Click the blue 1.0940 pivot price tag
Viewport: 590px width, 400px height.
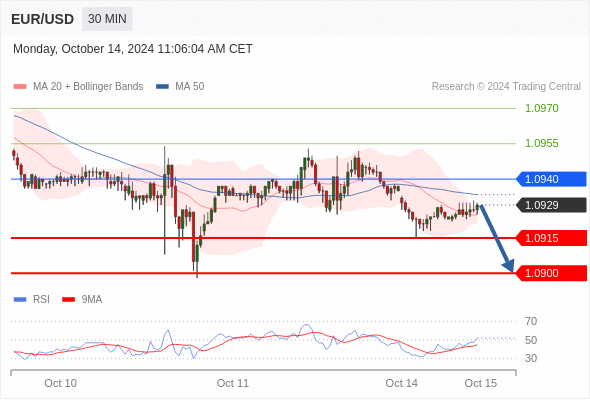point(551,179)
